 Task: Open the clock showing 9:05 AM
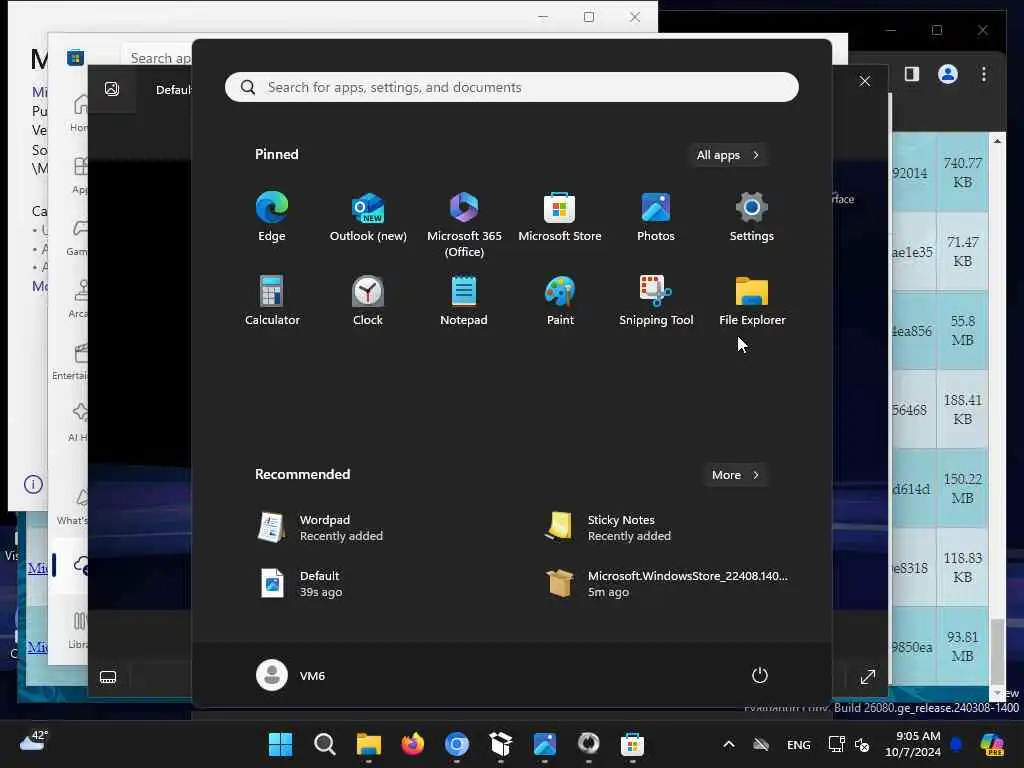point(914,744)
